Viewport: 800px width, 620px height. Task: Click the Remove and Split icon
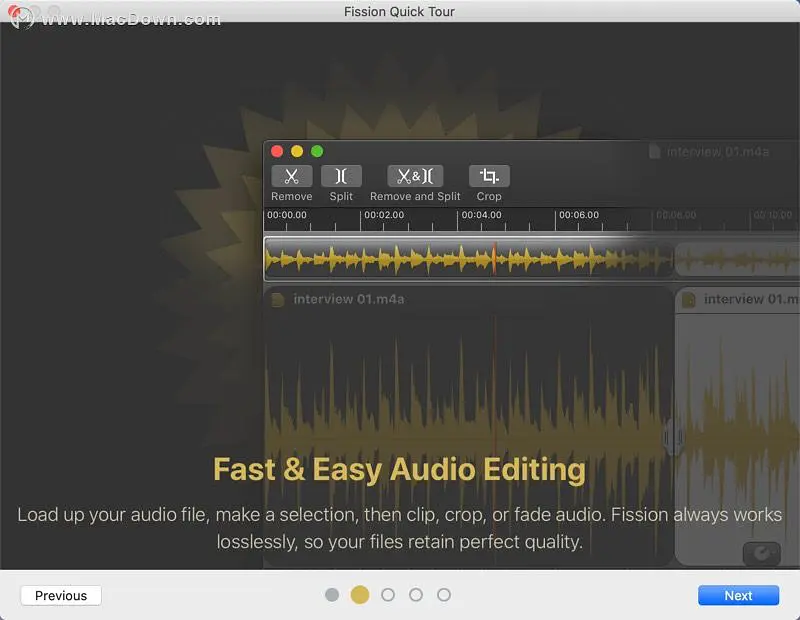point(415,177)
